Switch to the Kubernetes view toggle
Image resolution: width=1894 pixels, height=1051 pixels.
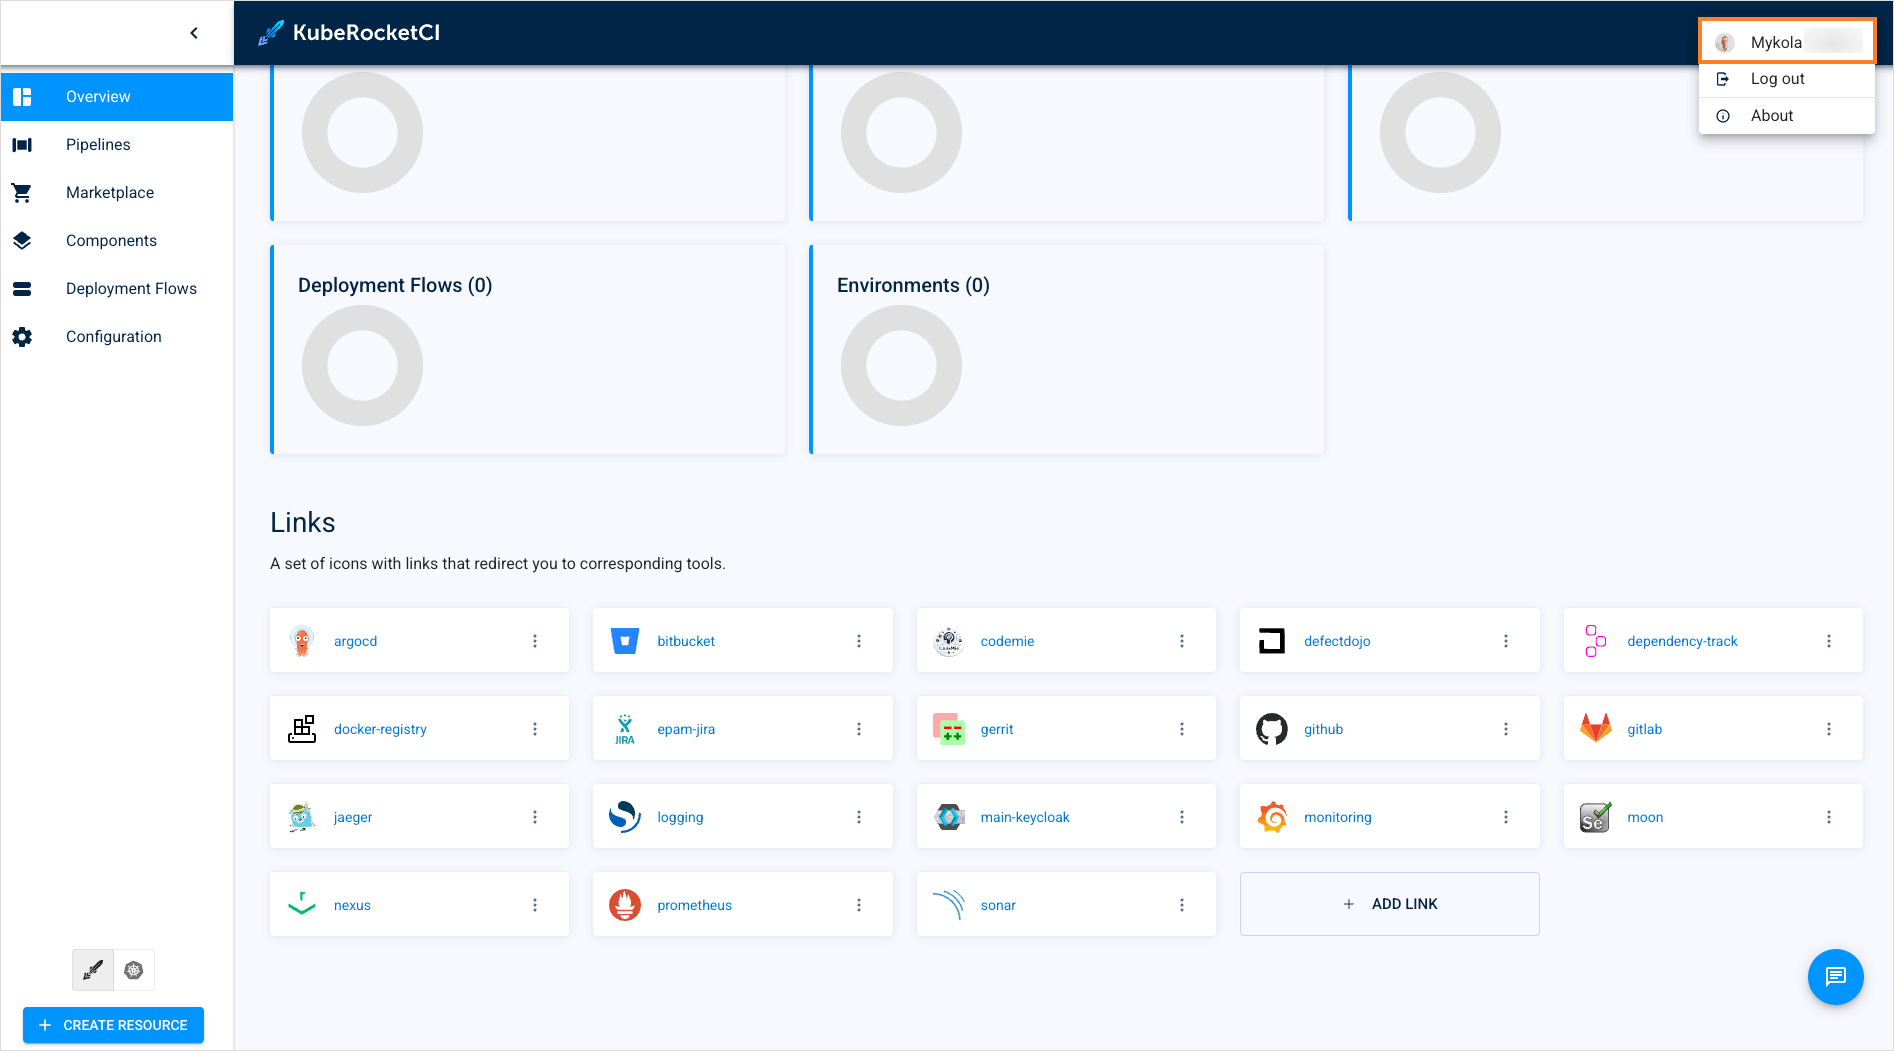click(134, 970)
